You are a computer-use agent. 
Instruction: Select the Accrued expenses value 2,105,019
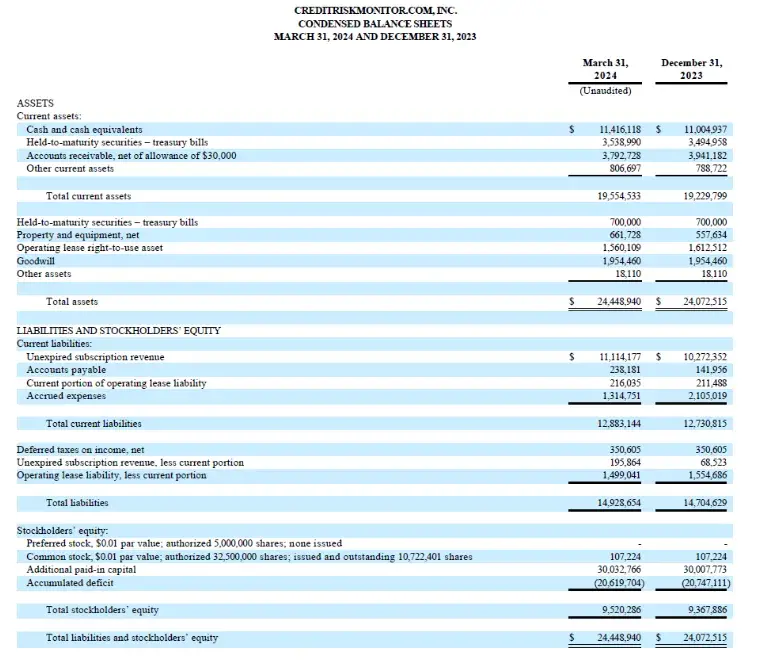pyautogui.click(x=706, y=396)
